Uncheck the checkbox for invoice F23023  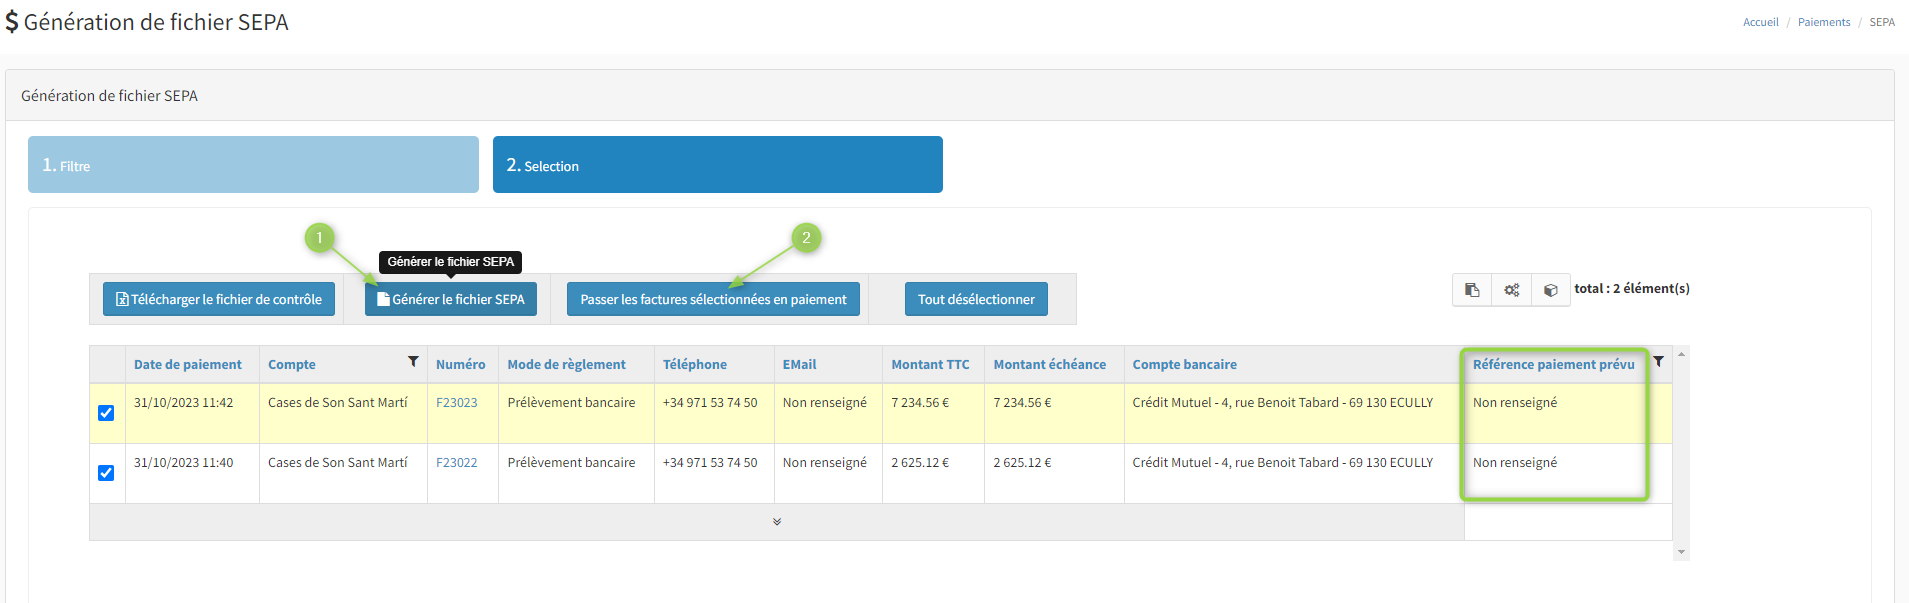106,413
